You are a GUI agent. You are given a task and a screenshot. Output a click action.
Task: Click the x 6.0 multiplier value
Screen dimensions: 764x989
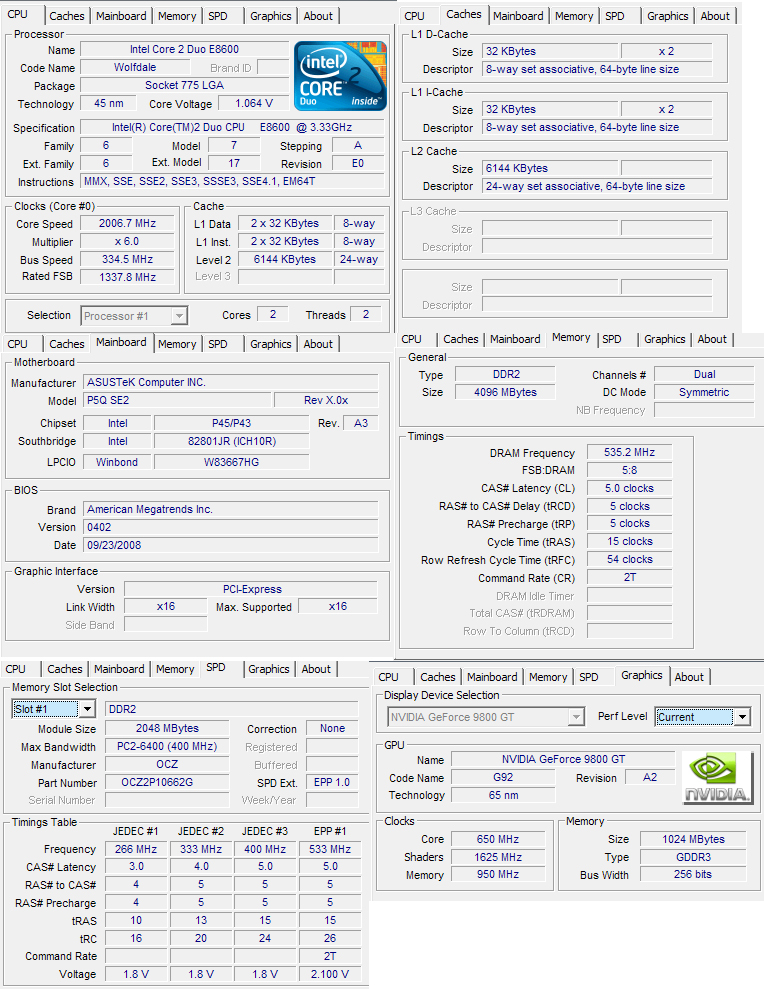(x=127, y=242)
